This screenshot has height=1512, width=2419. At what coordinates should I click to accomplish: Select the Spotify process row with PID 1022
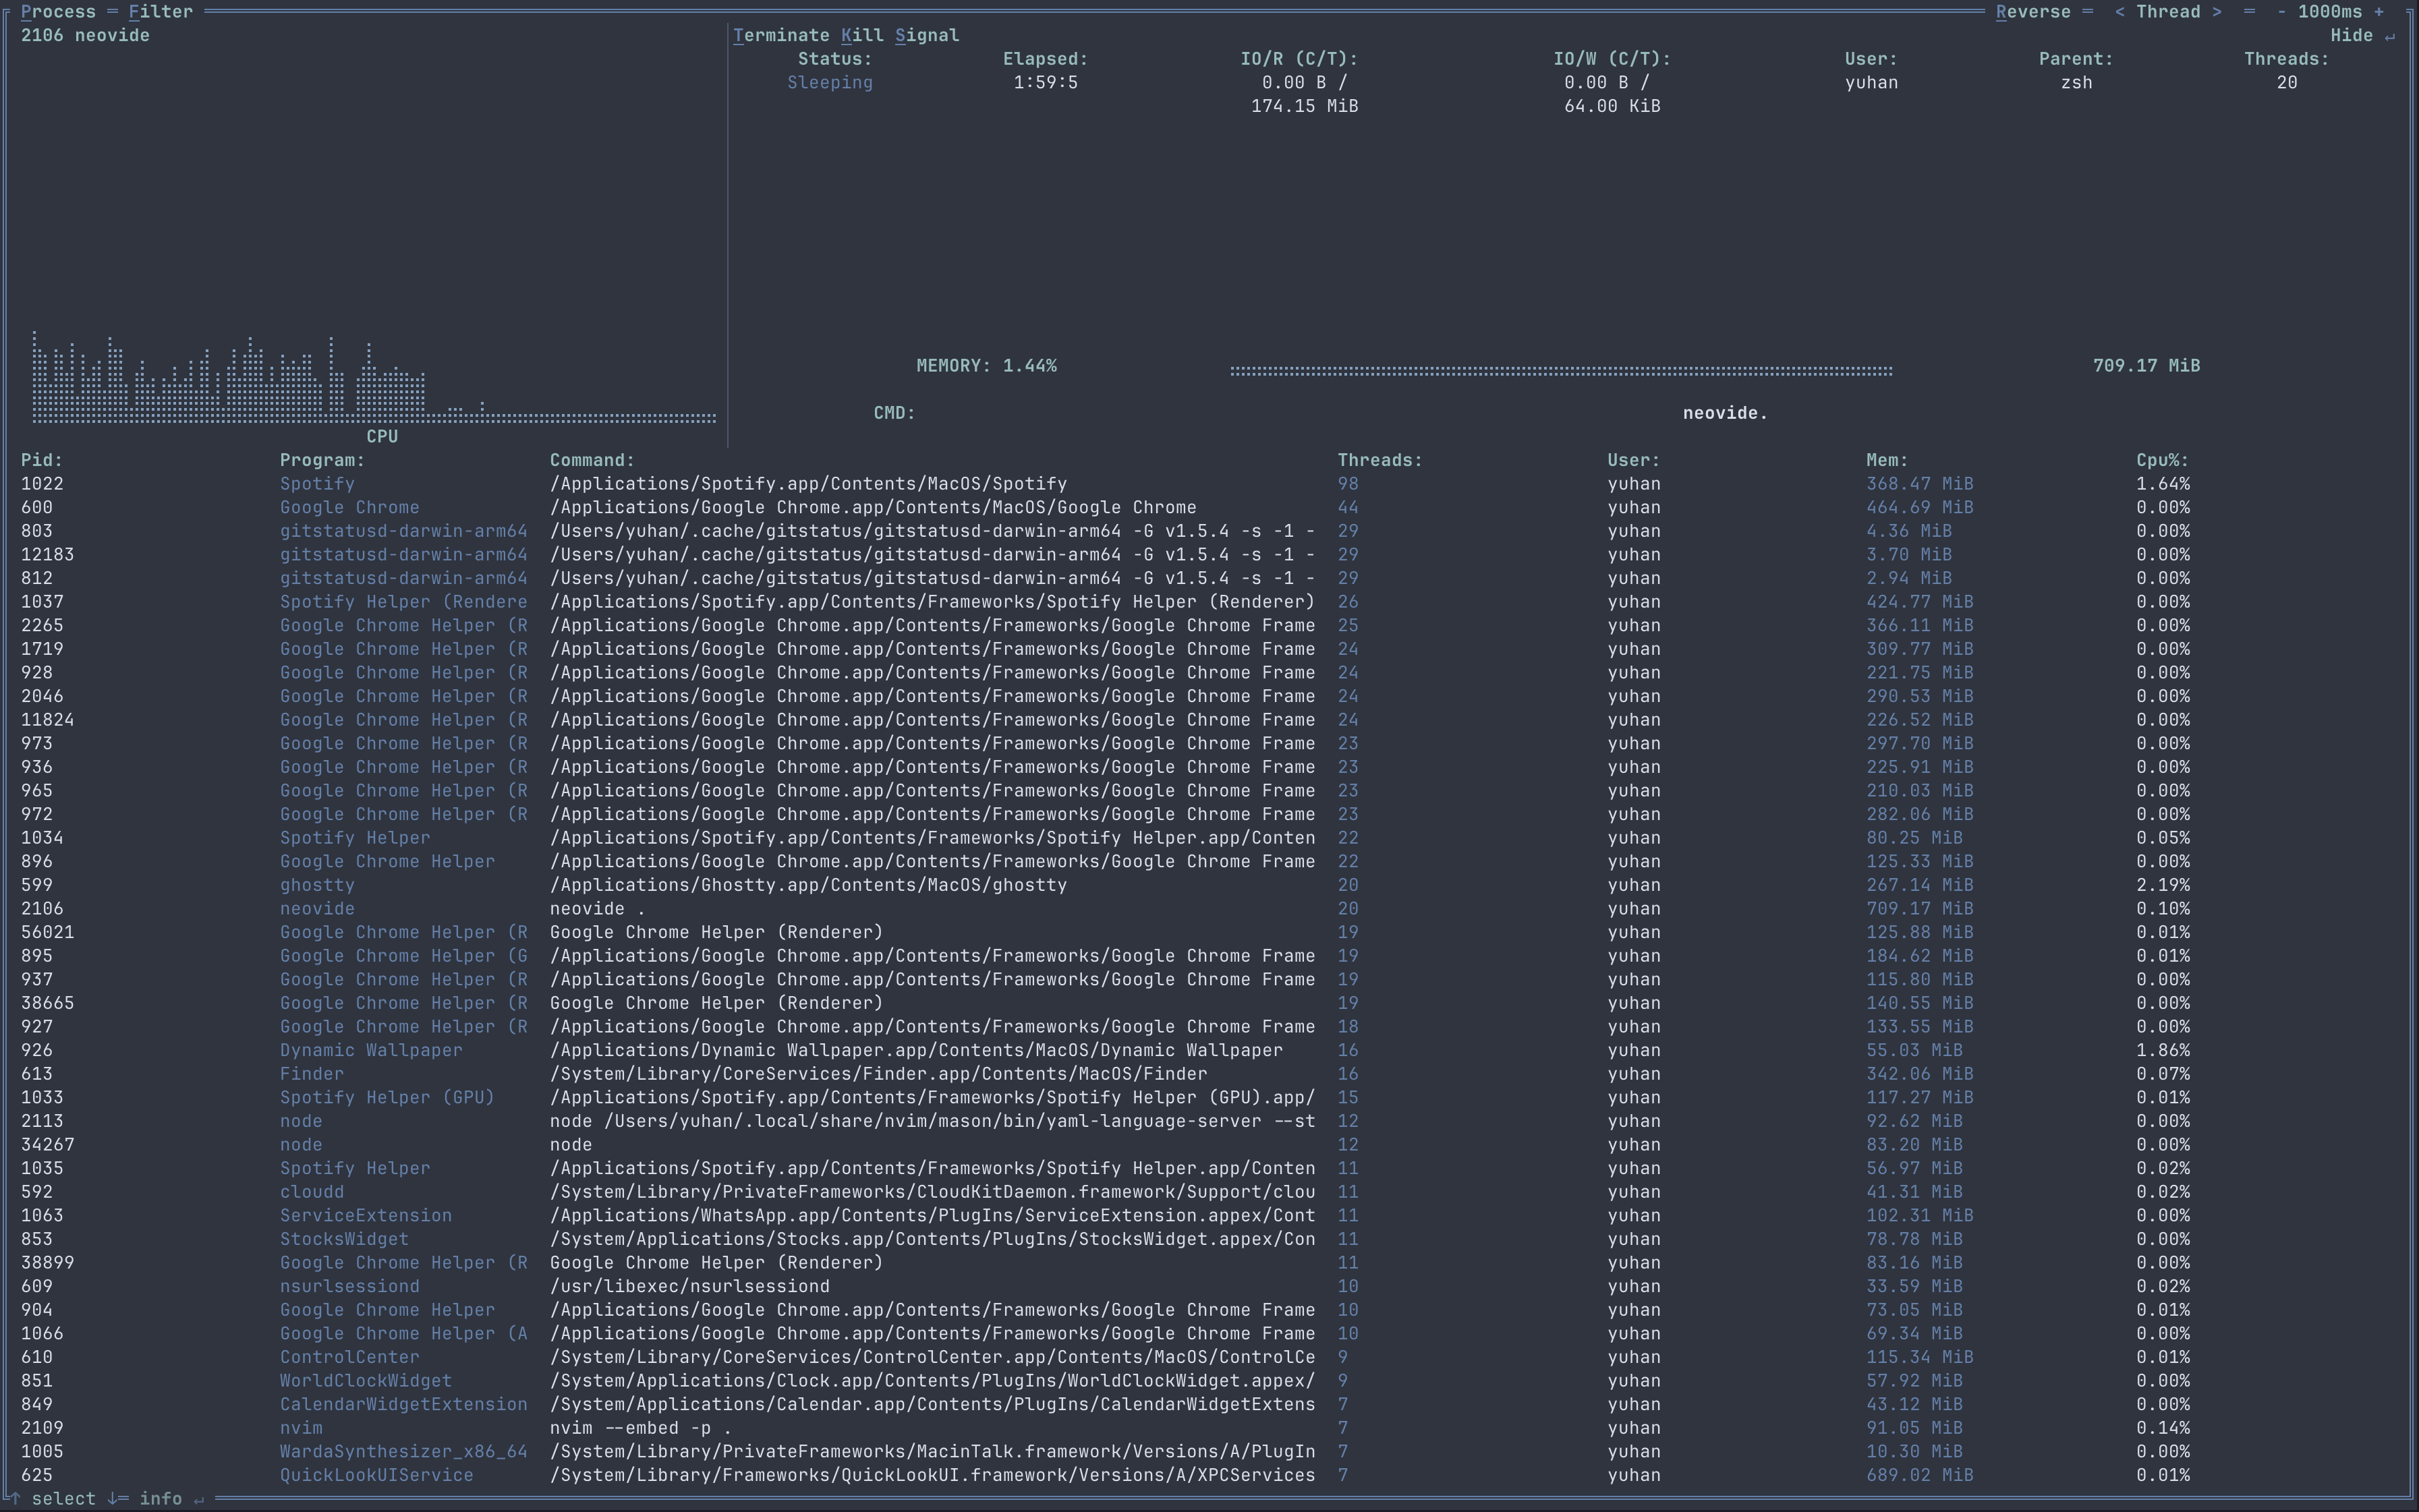[660, 484]
